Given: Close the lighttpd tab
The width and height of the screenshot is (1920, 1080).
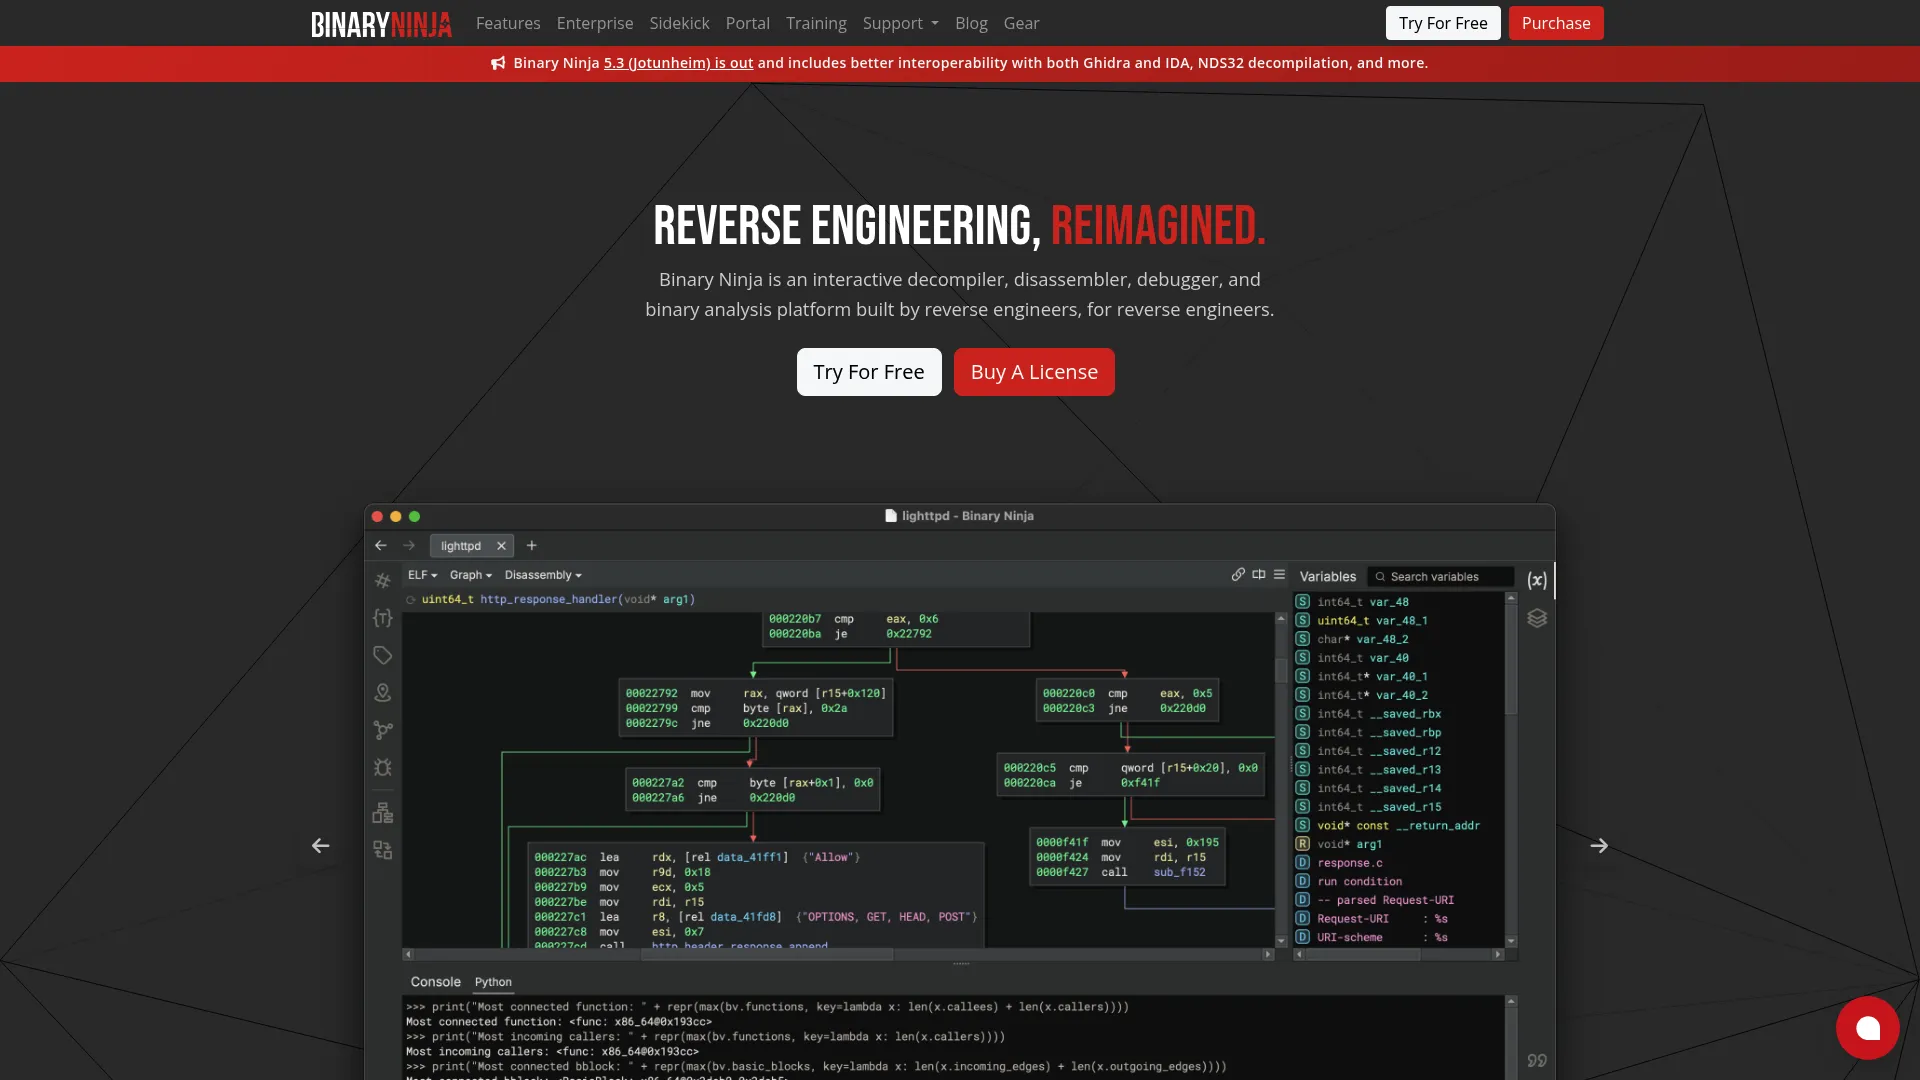Looking at the screenshot, I should 502,546.
